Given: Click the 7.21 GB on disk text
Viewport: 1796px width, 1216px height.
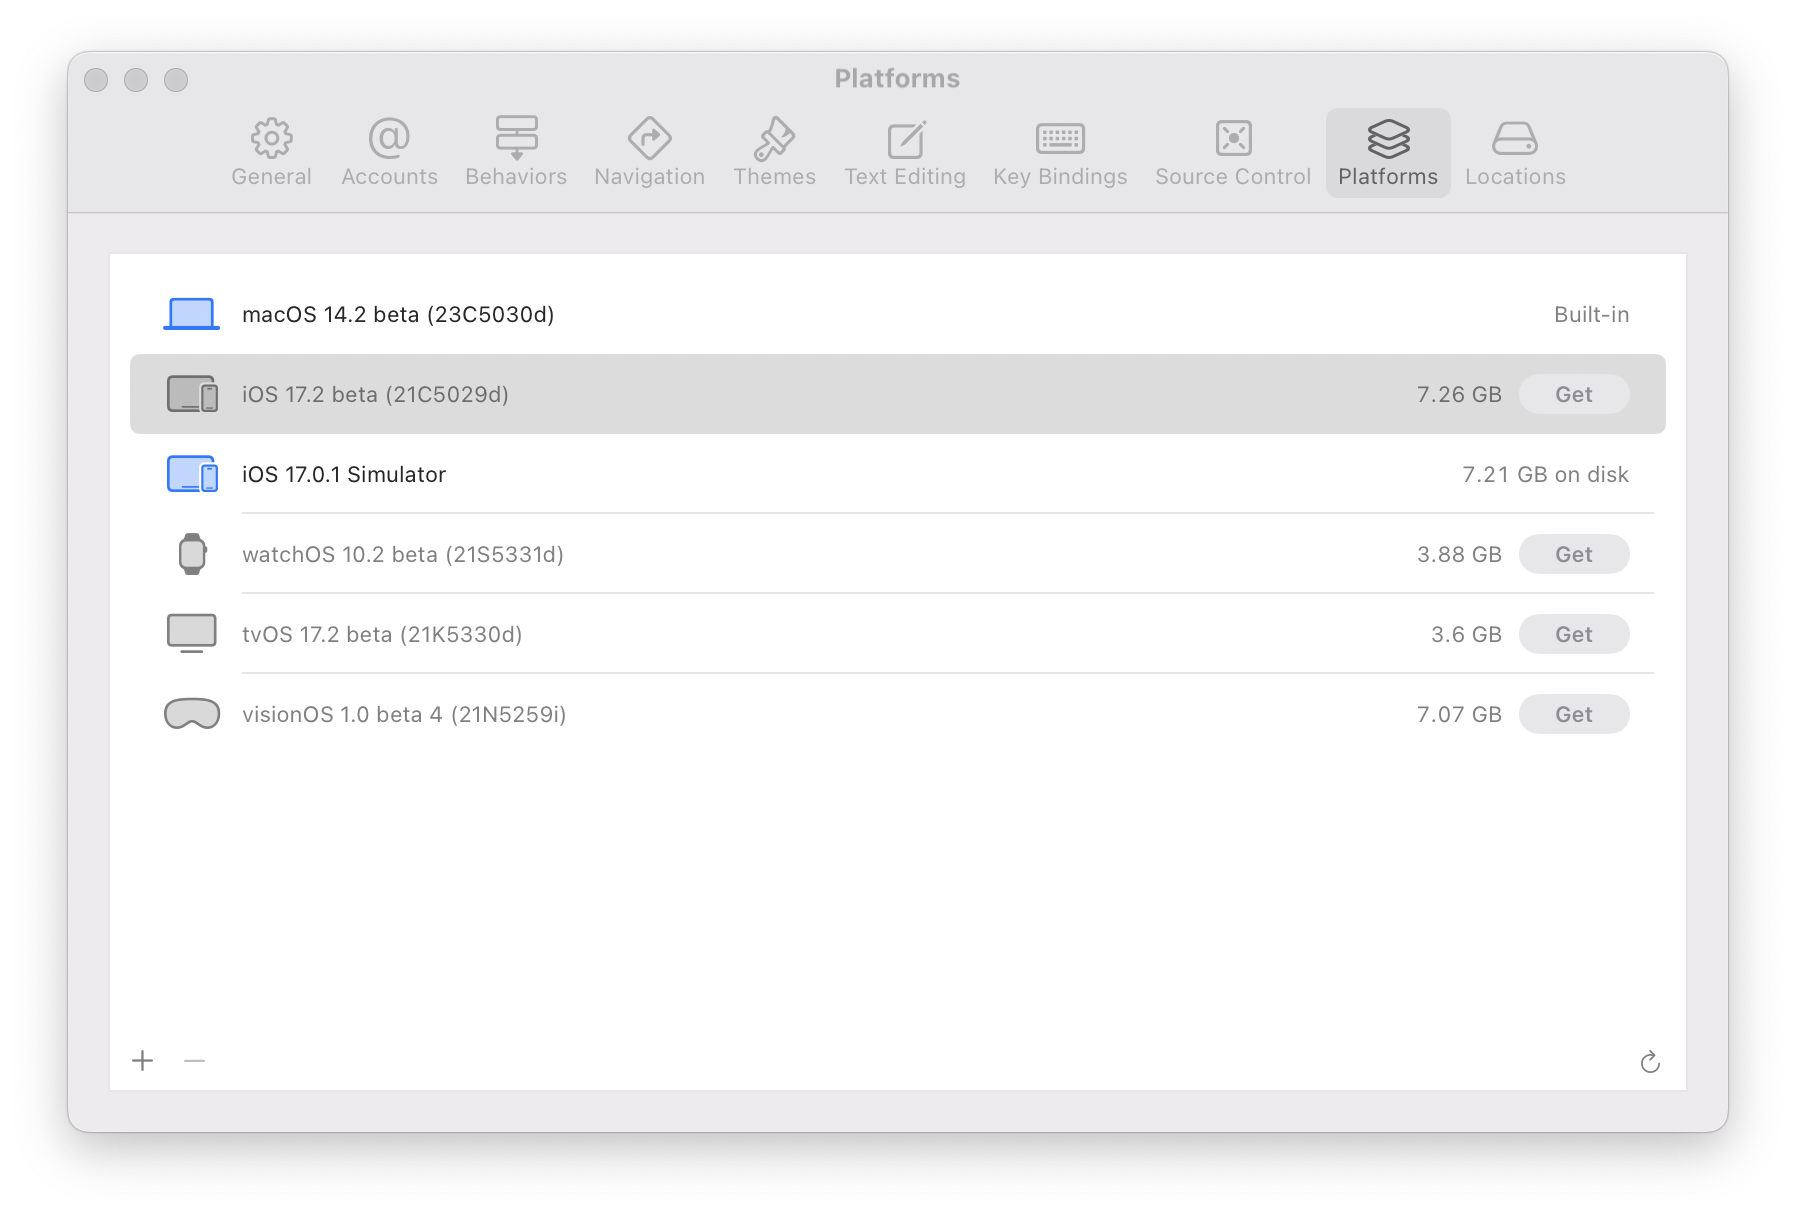Looking at the screenshot, I should 1545,474.
